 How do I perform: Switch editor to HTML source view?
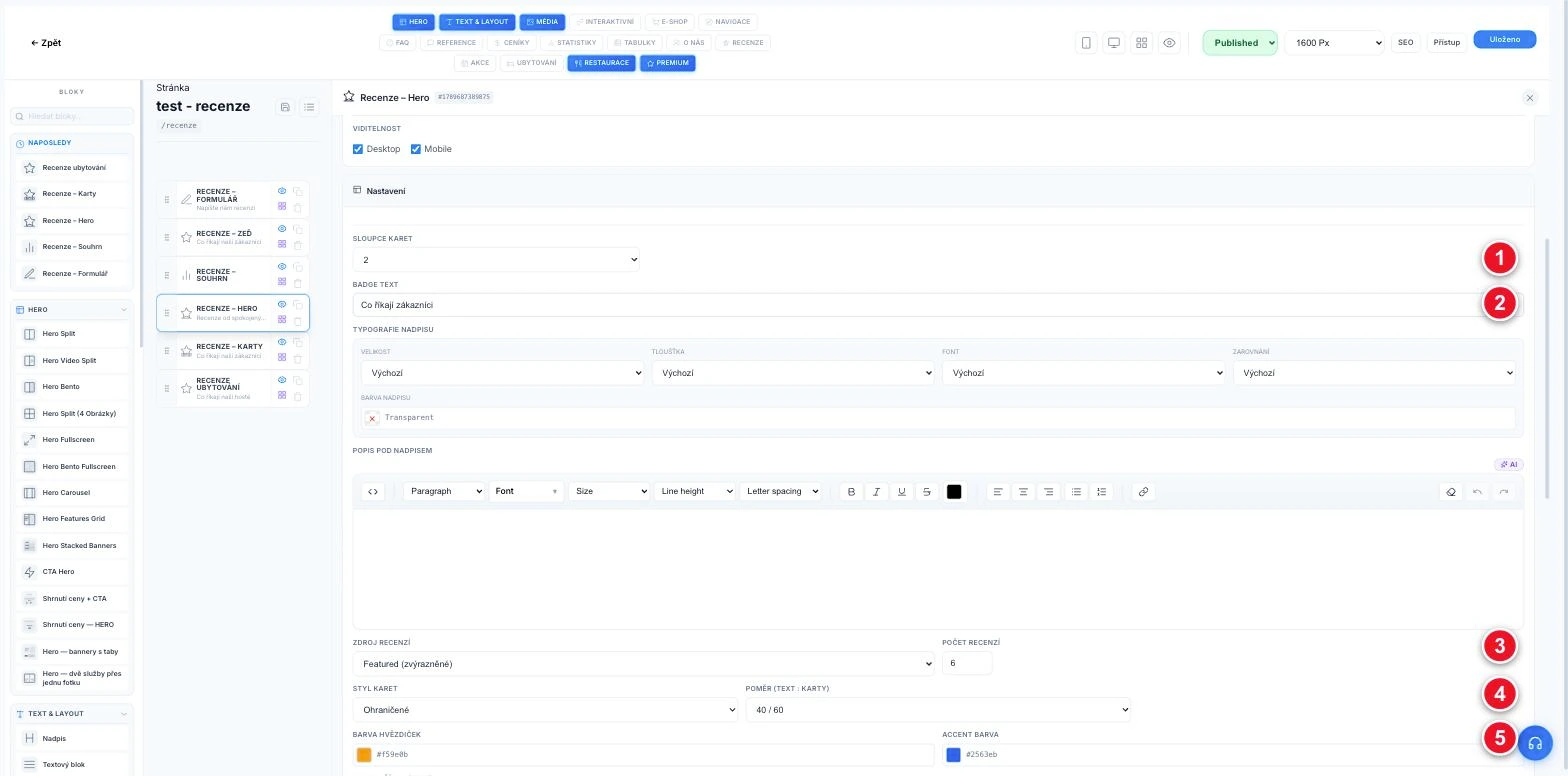click(373, 491)
